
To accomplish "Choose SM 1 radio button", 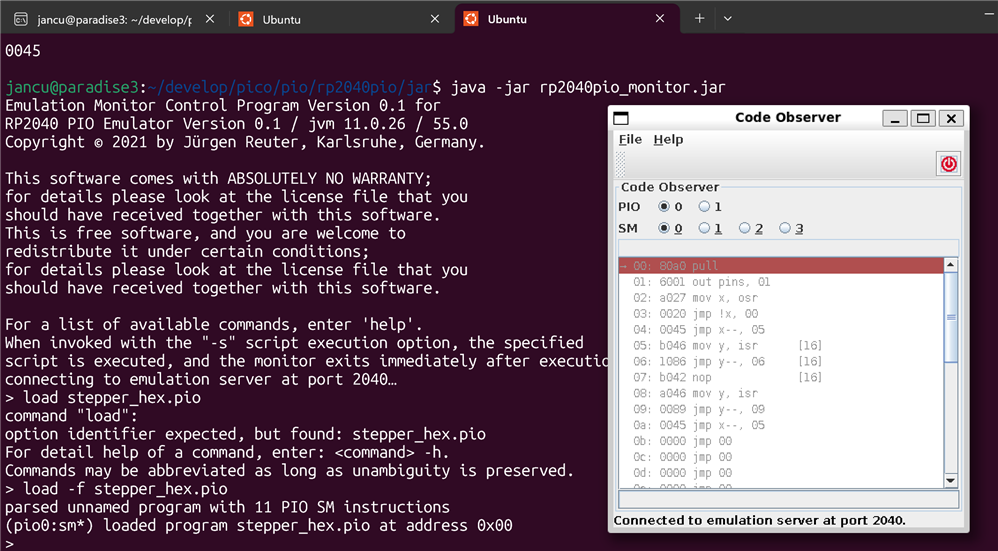I will click(x=704, y=228).
